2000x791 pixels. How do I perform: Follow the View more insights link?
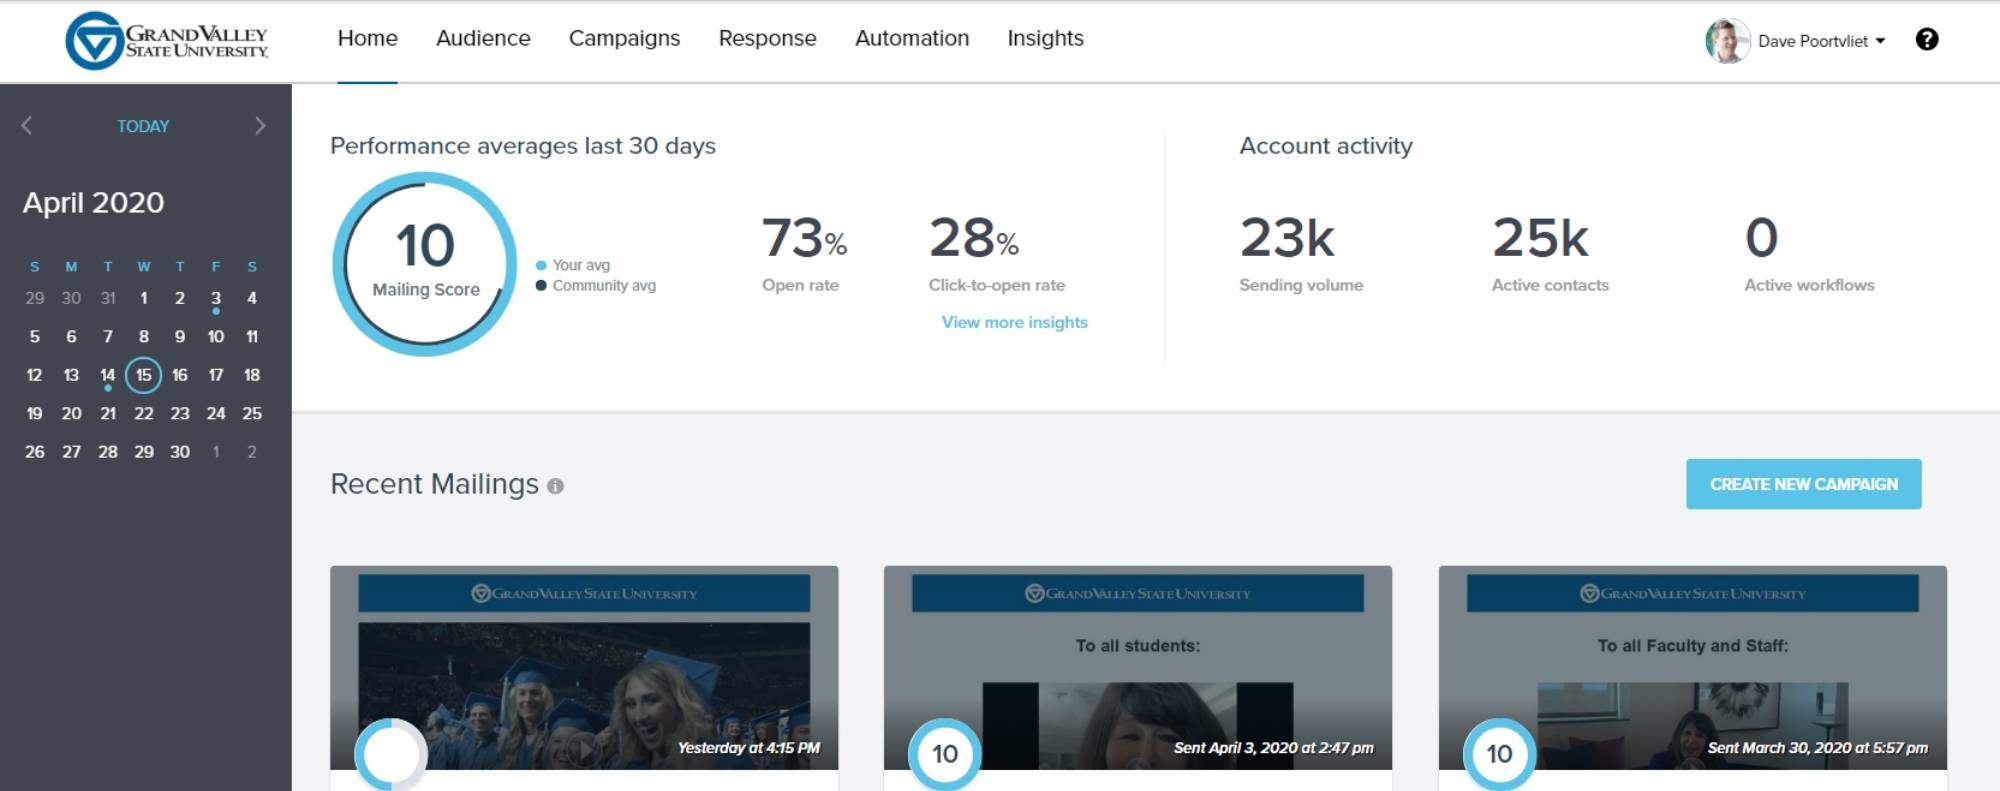1014,322
